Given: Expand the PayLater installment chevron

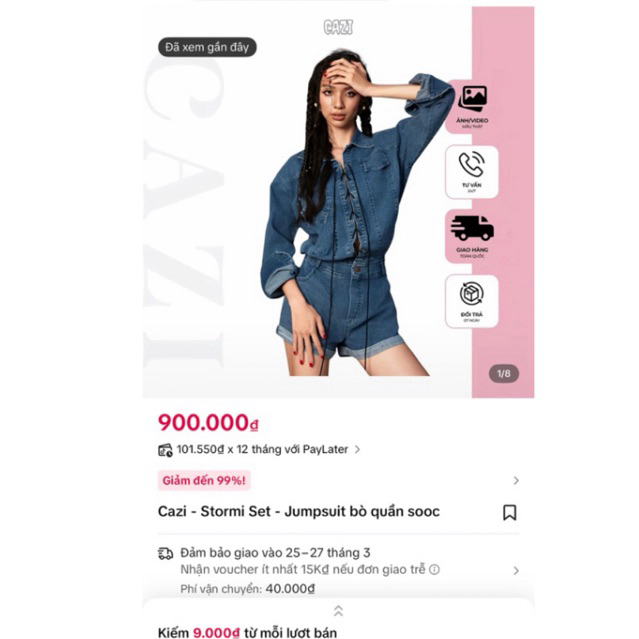Looking at the screenshot, I should pos(357,450).
